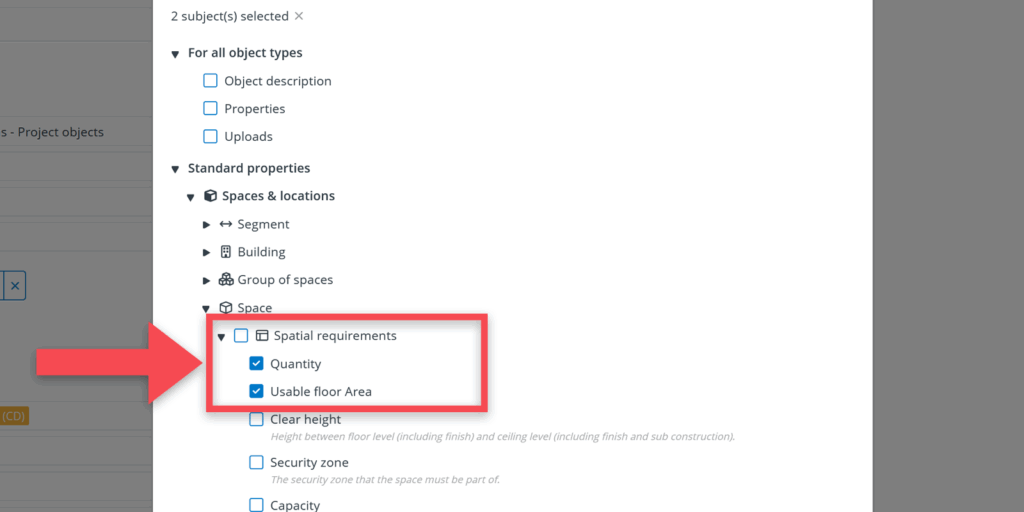Click the Segment double-arrow icon
This screenshot has width=1024, height=512.
pos(226,224)
